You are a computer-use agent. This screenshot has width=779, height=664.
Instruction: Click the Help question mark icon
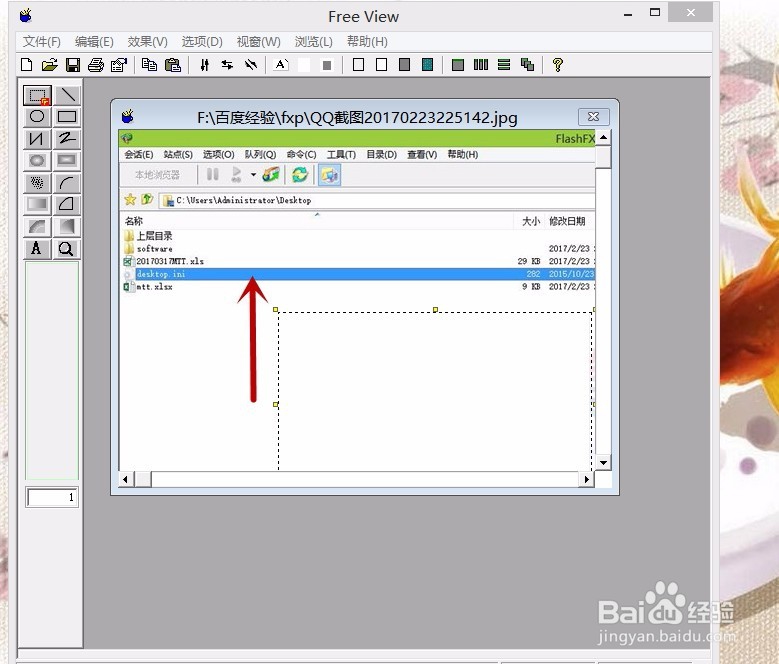click(557, 65)
